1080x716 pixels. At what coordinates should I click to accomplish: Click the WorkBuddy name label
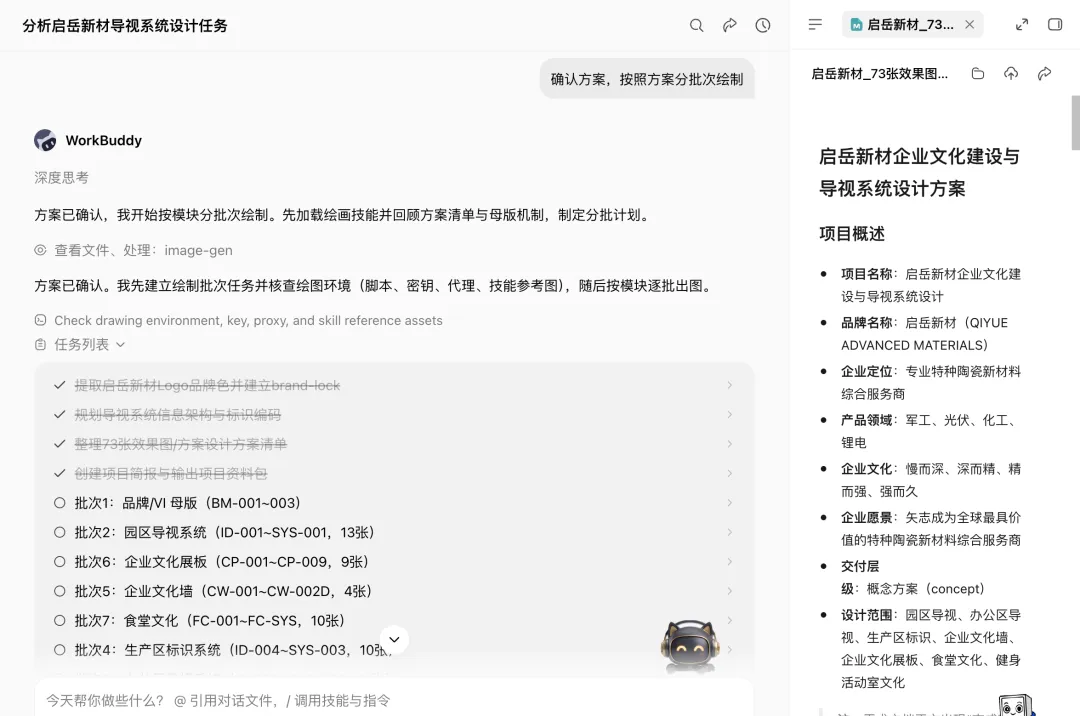103,140
